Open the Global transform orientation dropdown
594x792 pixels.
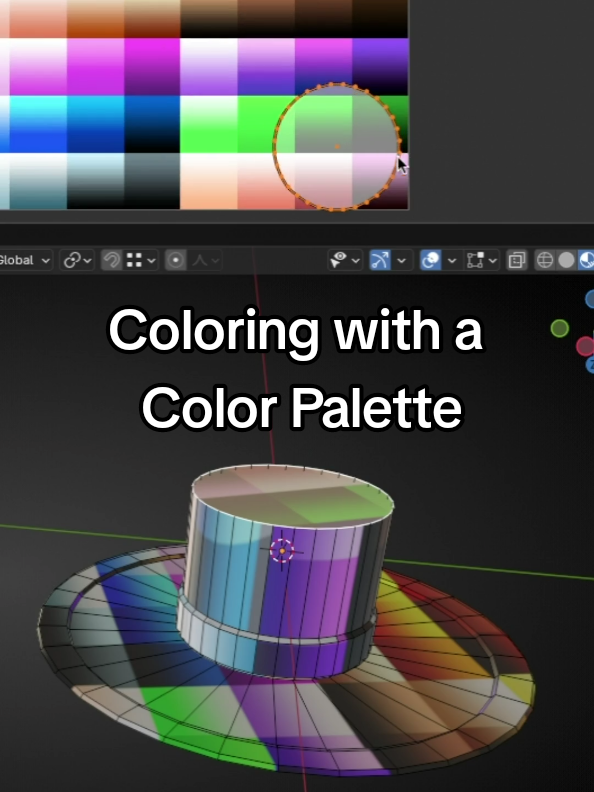click(x=25, y=260)
